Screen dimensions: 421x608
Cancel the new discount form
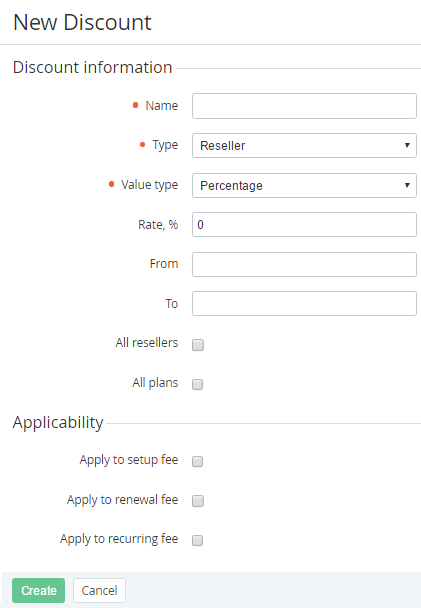99,591
